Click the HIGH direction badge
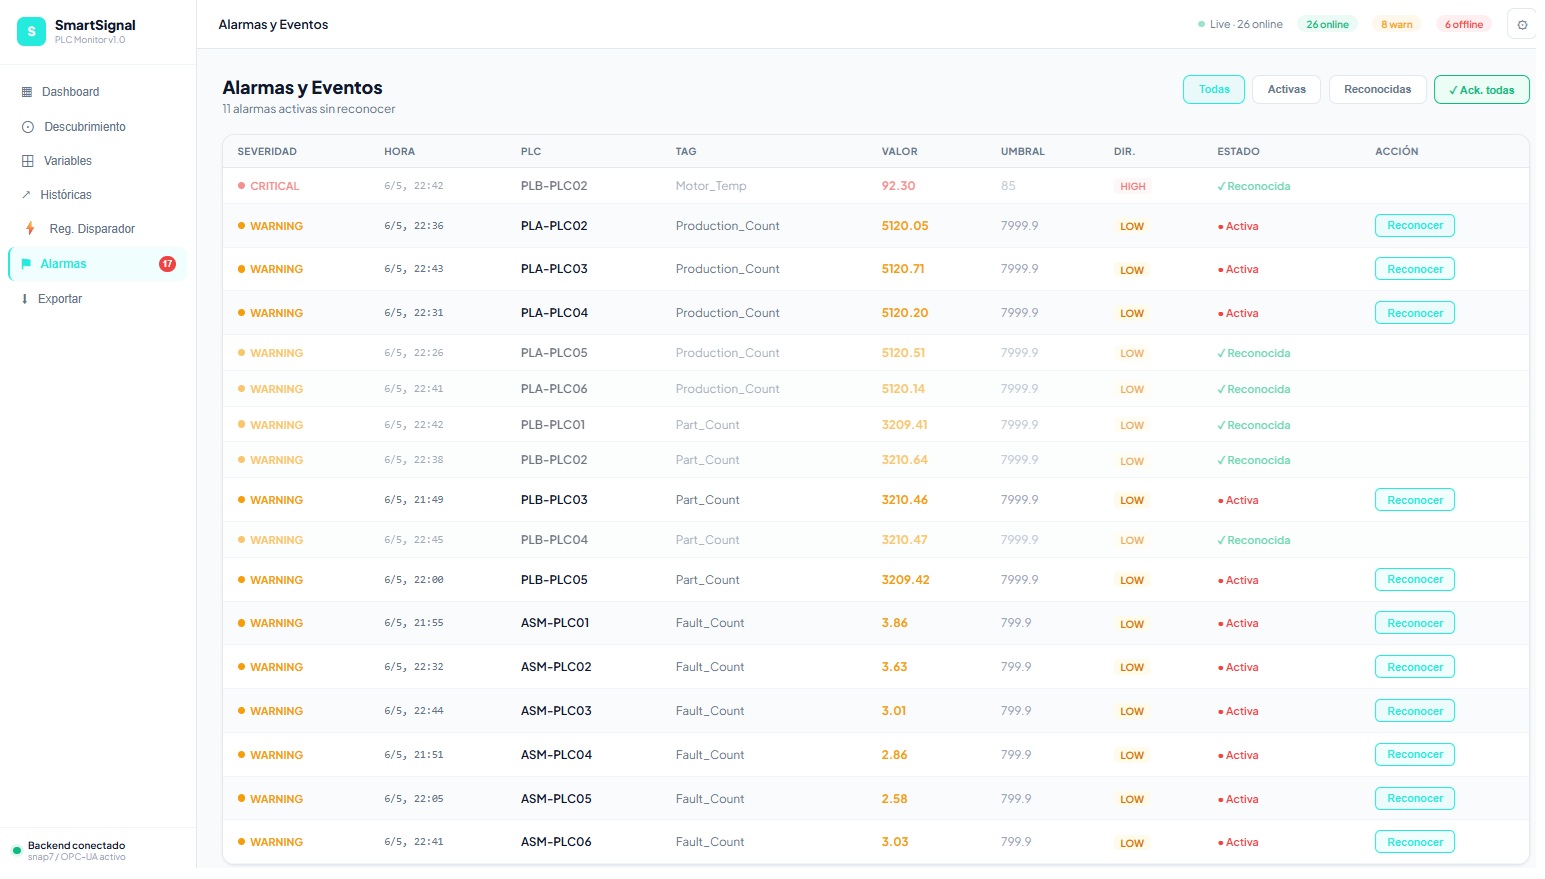The height and width of the screenshot is (879, 1545). click(1133, 187)
